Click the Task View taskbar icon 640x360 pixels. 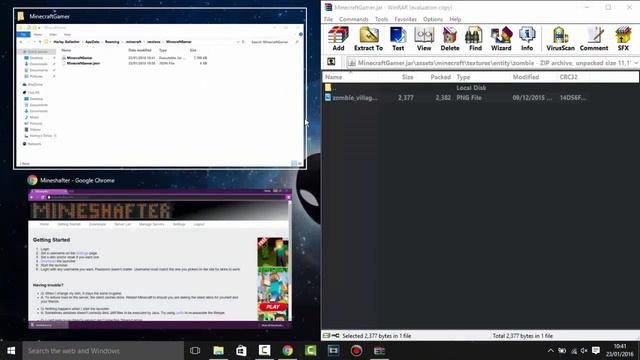195,351
